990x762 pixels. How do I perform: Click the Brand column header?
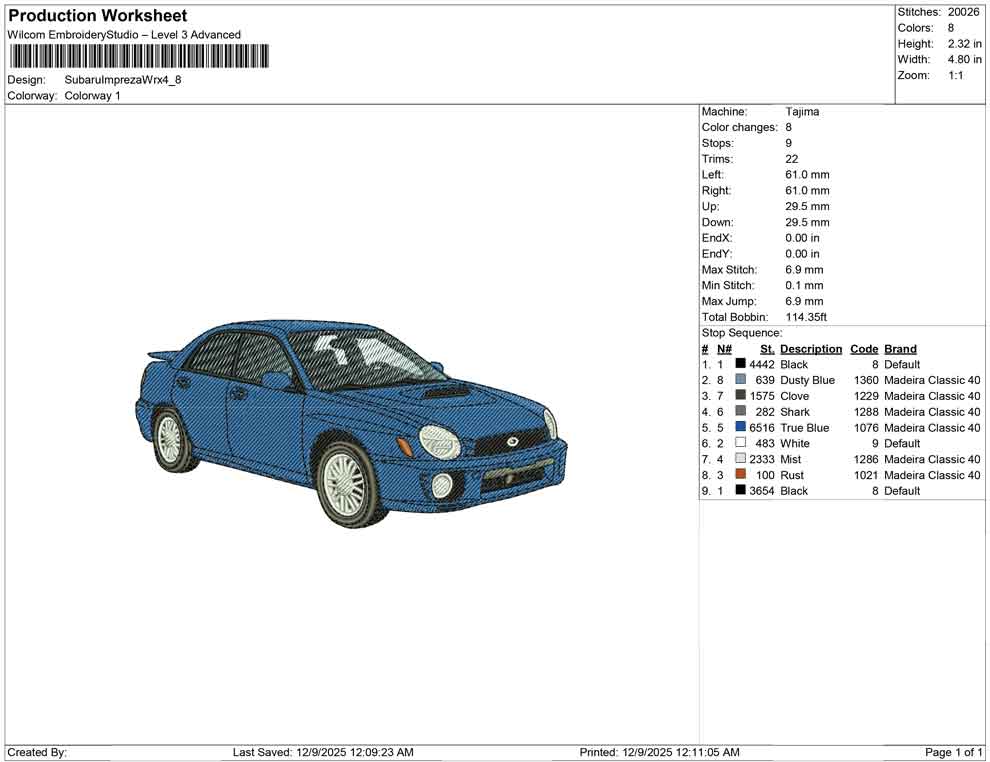coord(899,348)
